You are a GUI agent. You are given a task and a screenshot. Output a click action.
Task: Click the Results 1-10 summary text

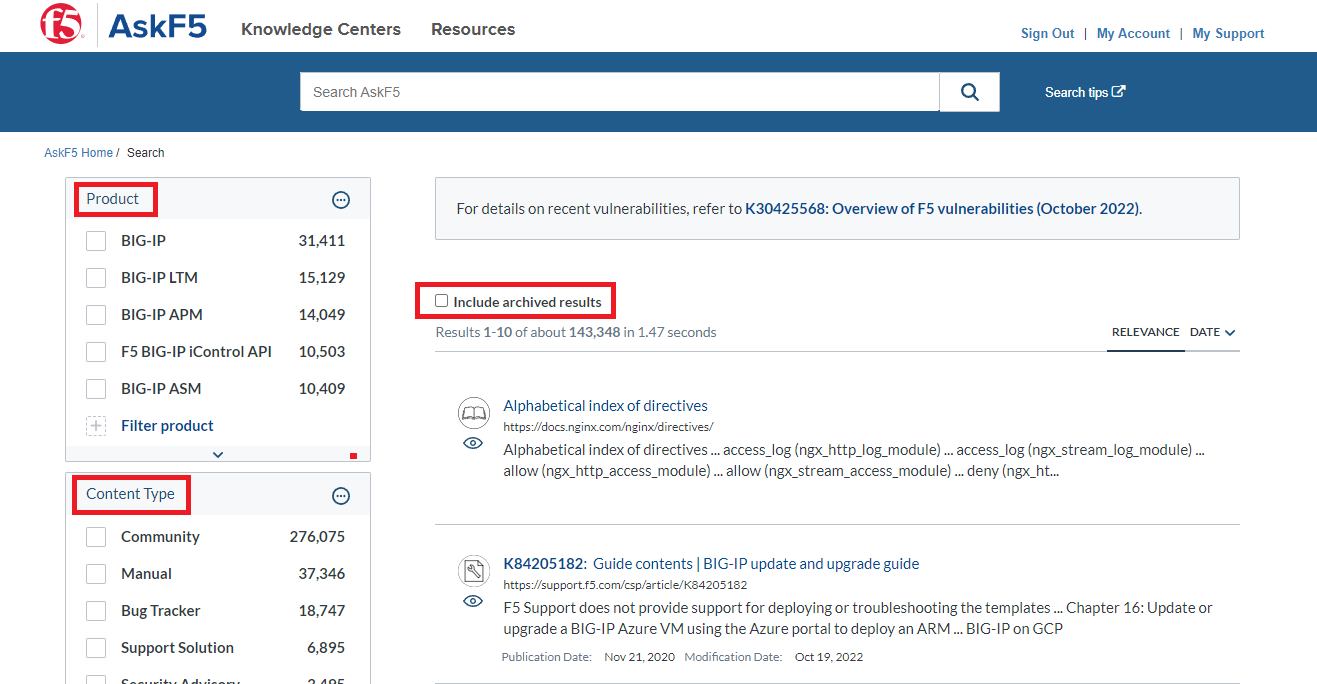[x=576, y=332]
